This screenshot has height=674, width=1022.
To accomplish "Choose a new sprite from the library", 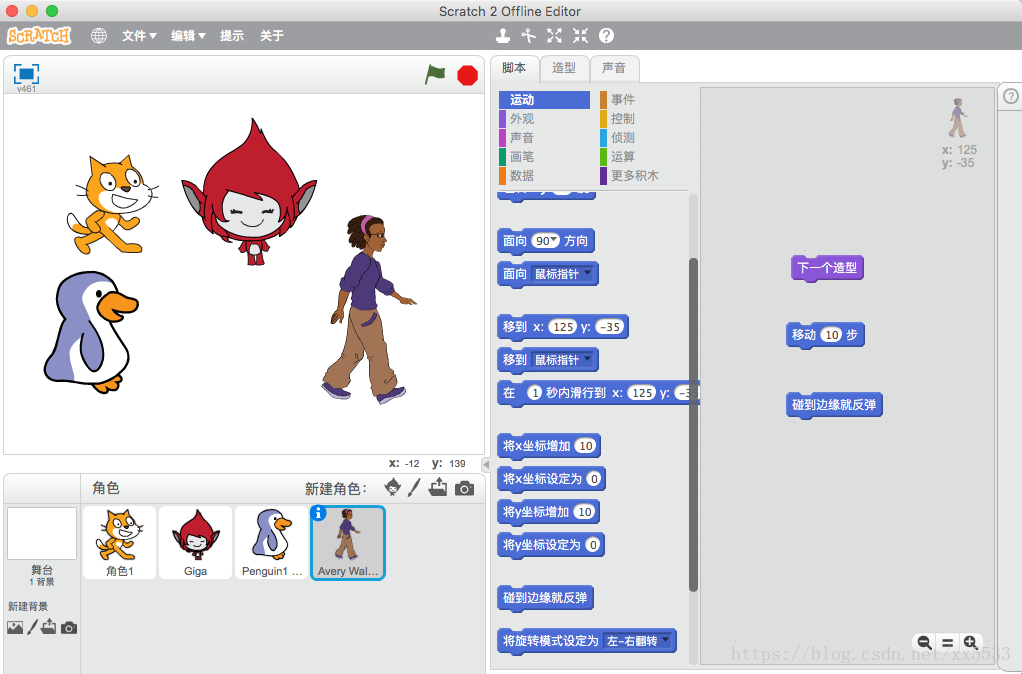I will [x=392, y=487].
